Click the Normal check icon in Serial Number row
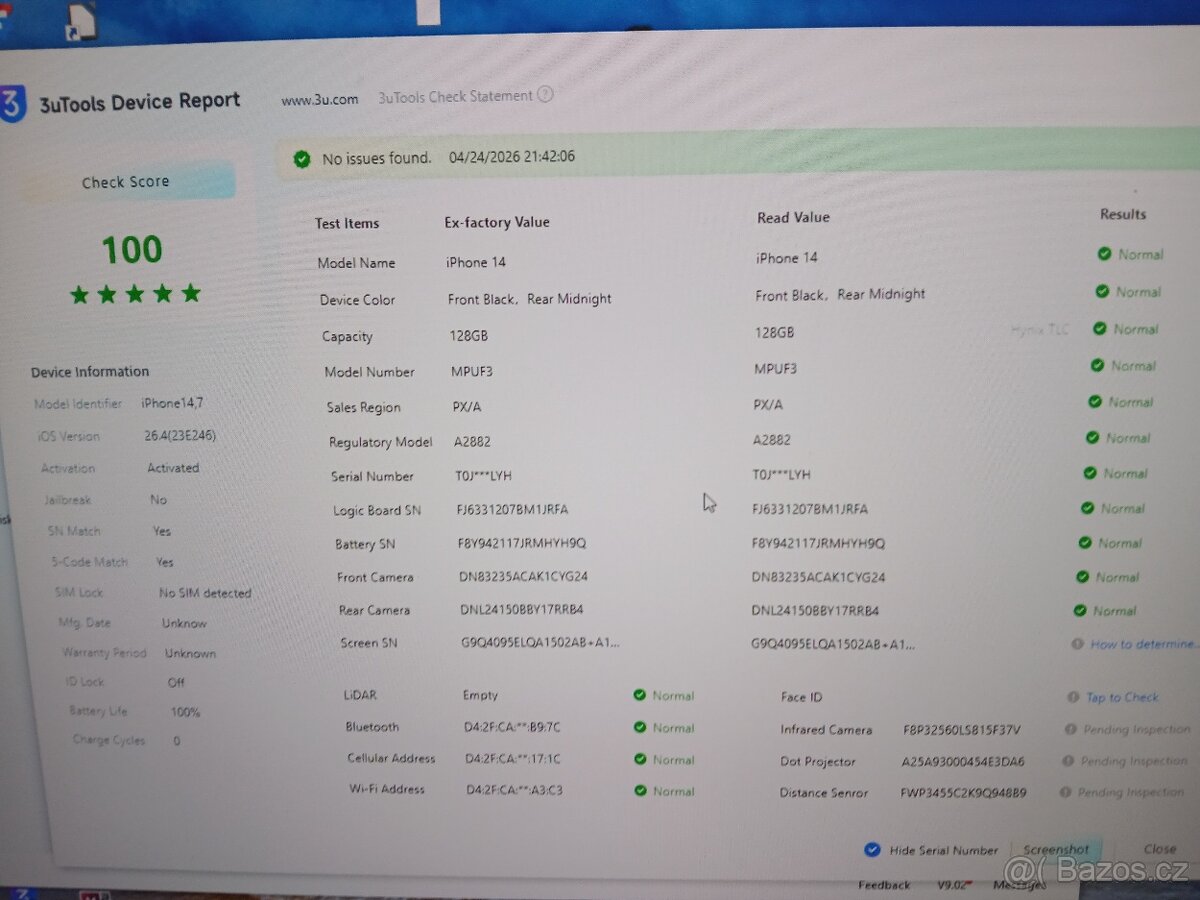Screen dimensions: 1200x900 1090,472
